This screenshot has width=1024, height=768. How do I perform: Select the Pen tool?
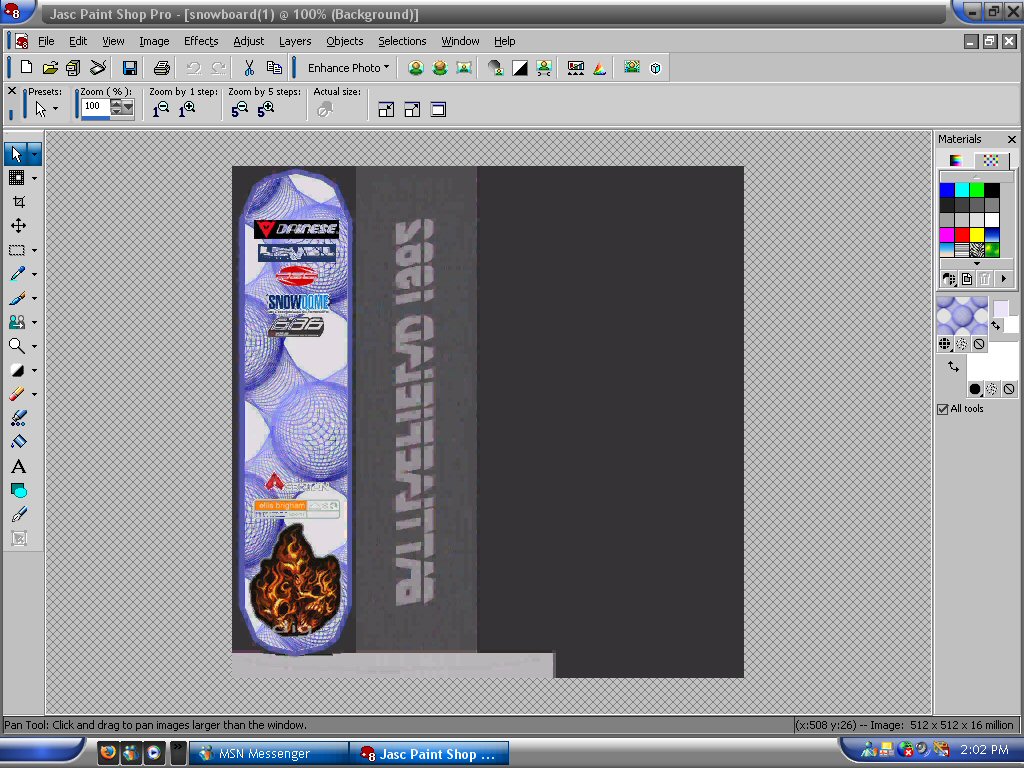click(x=18, y=515)
